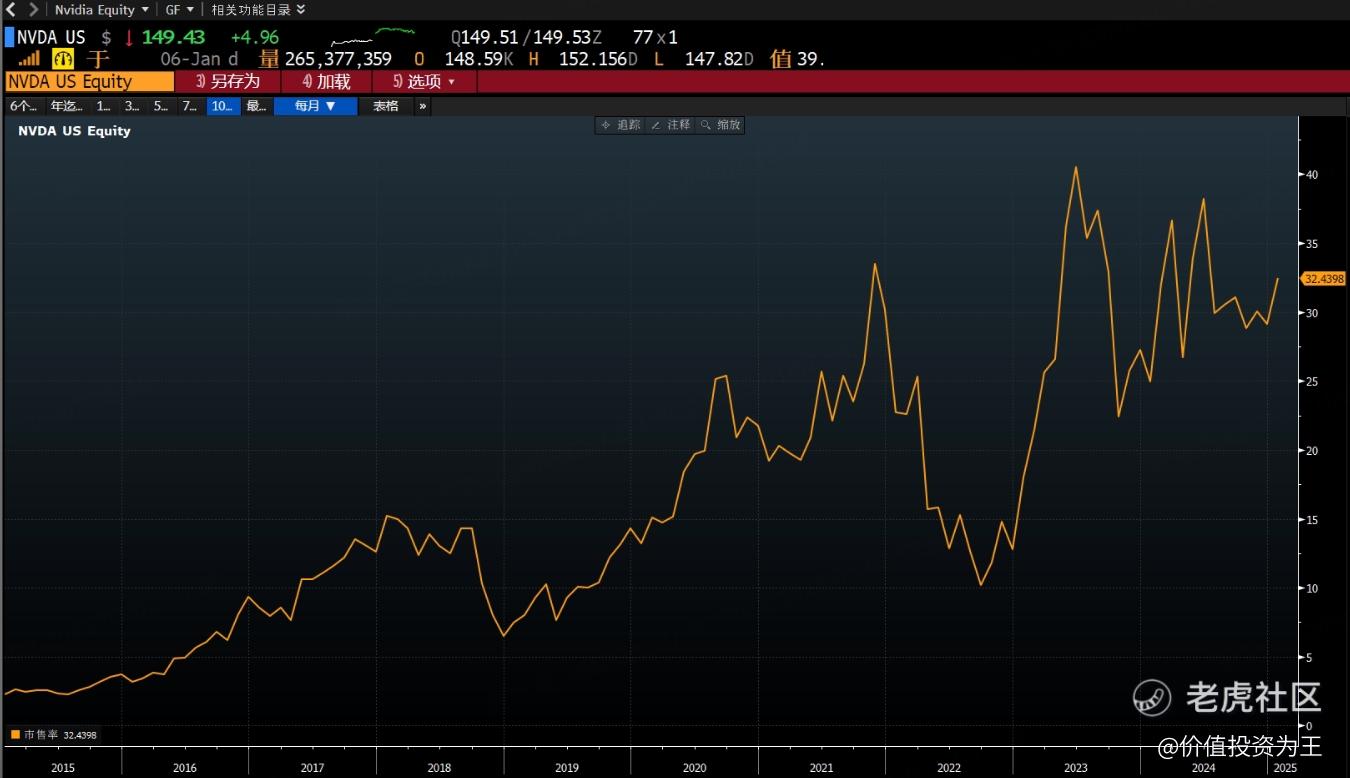Click the NVDA US Equity chart title
This screenshot has height=778, width=1350.
click(75, 131)
